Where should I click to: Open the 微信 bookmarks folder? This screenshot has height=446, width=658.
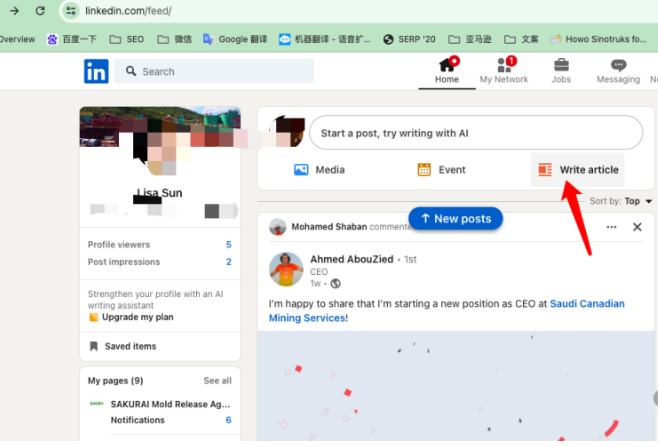(175, 39)
